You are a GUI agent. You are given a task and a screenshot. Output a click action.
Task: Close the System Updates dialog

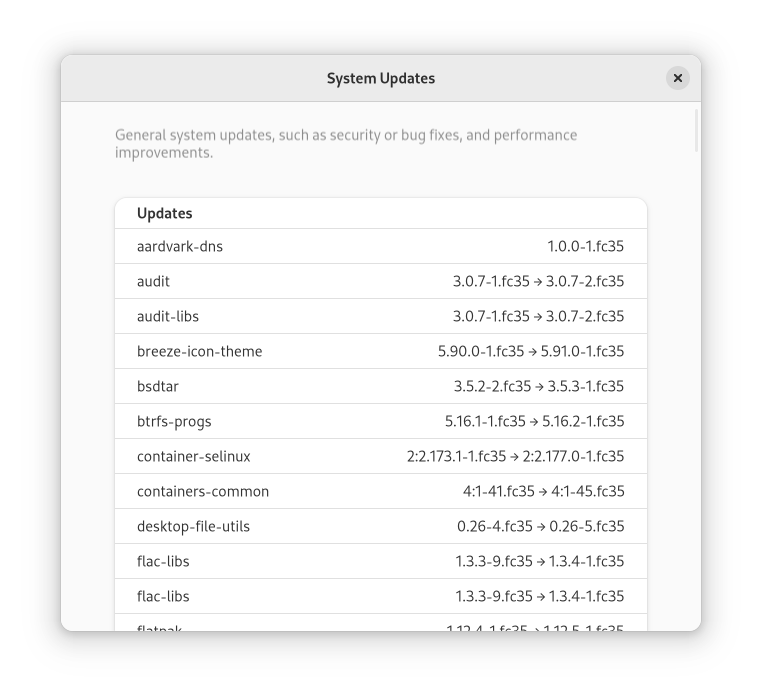(678, 78)
